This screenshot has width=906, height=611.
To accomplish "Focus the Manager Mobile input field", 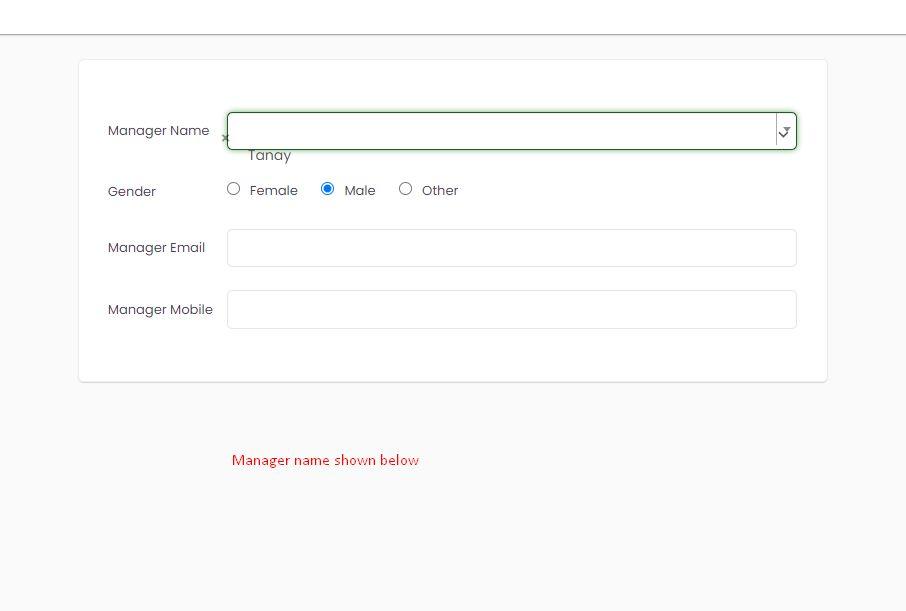I will click(x=512, y=309).
